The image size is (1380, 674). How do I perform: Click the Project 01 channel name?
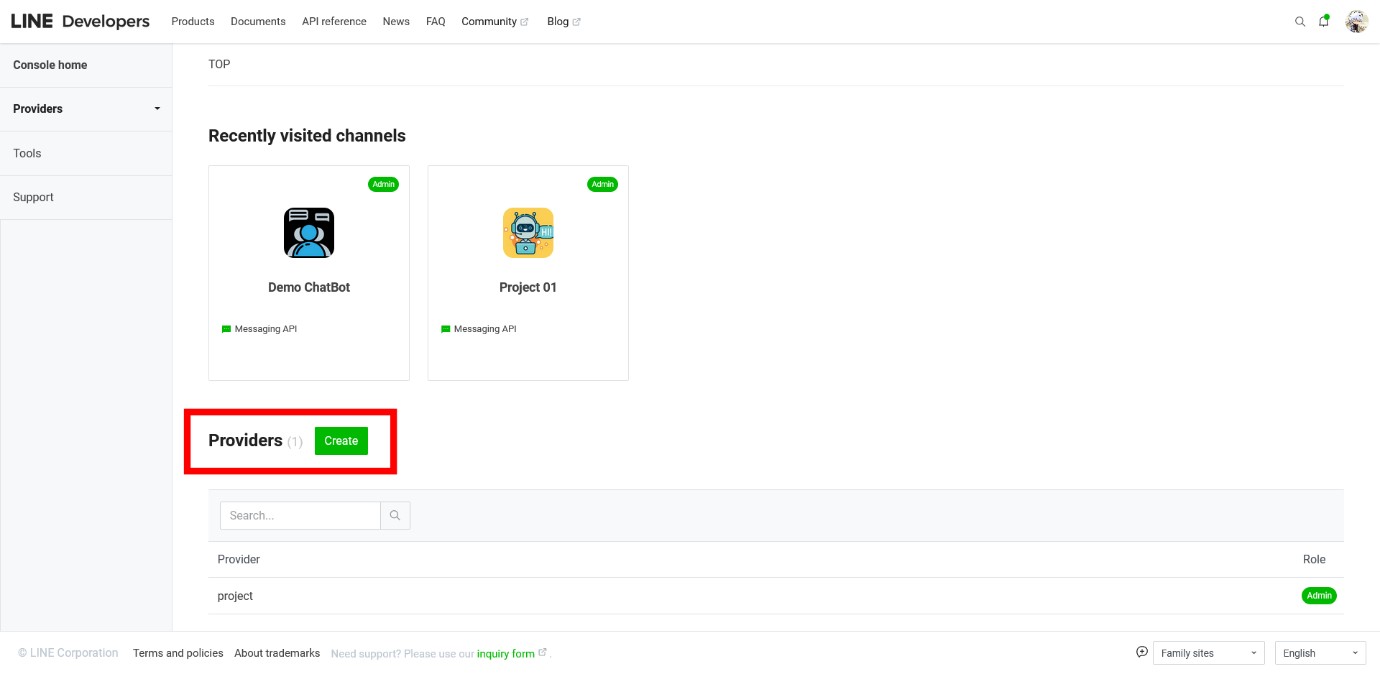528,287
